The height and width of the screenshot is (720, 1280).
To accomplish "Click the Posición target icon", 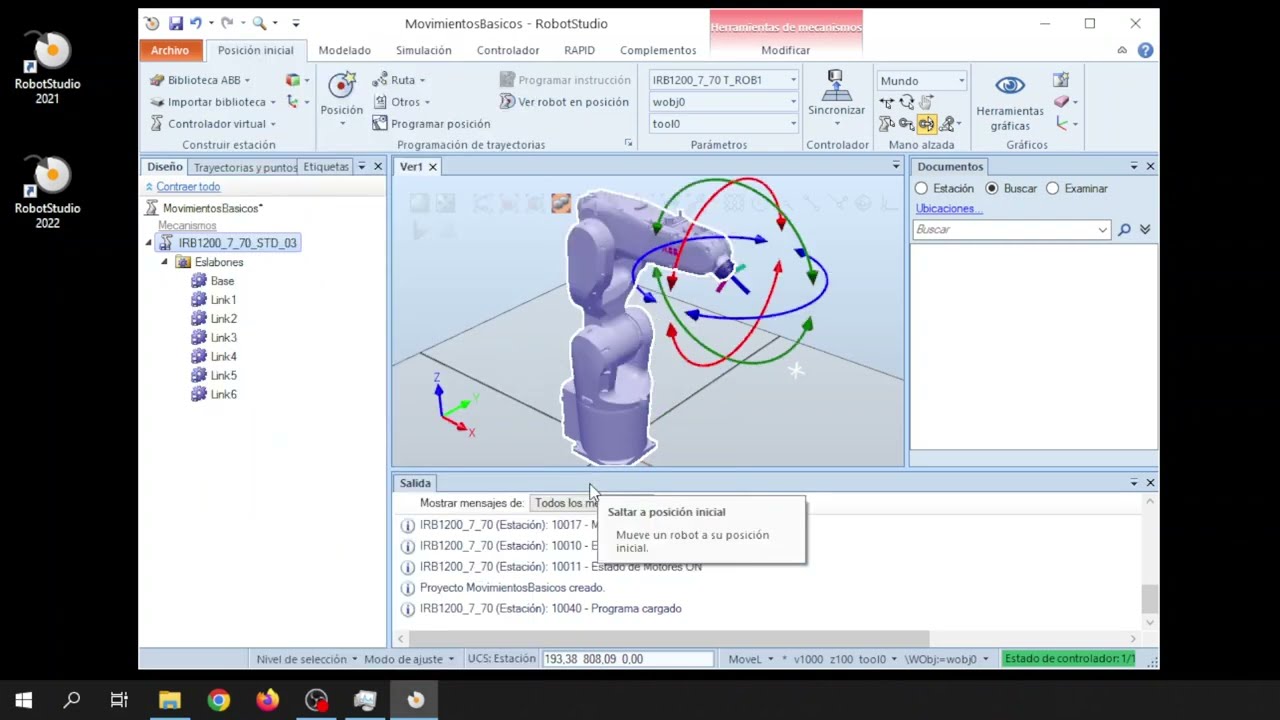I will click(342, 86).
